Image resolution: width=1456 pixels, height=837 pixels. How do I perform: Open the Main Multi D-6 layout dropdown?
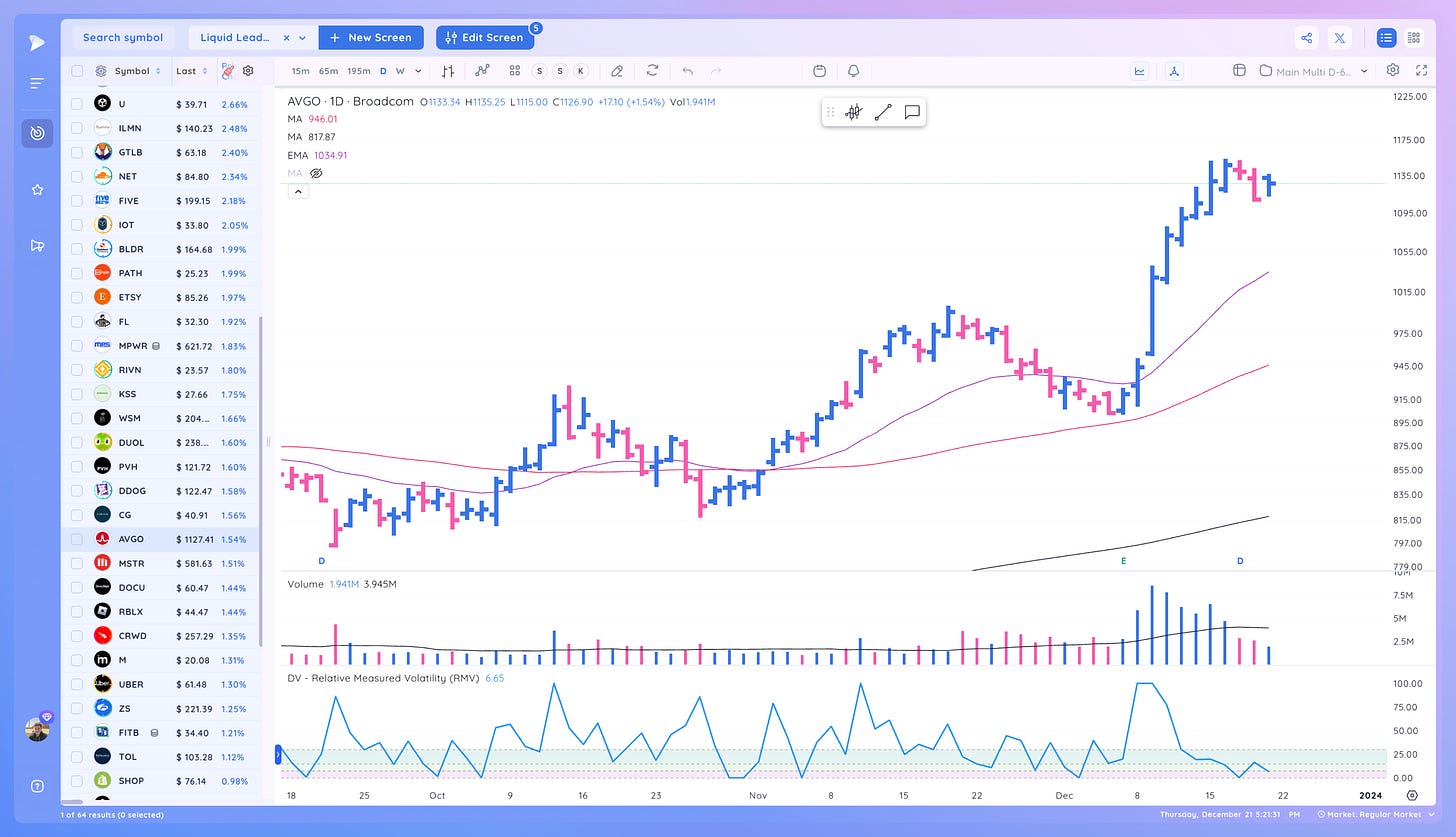pos(1313,71)
